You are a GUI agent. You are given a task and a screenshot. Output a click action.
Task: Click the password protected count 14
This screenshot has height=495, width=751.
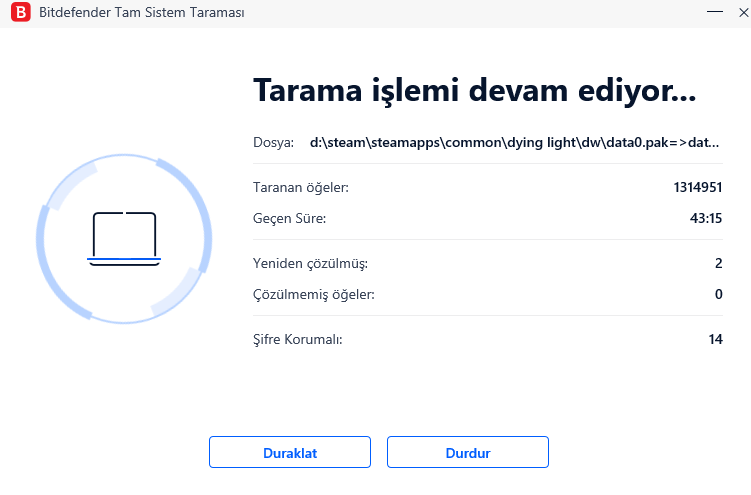[x=716, y=339]
